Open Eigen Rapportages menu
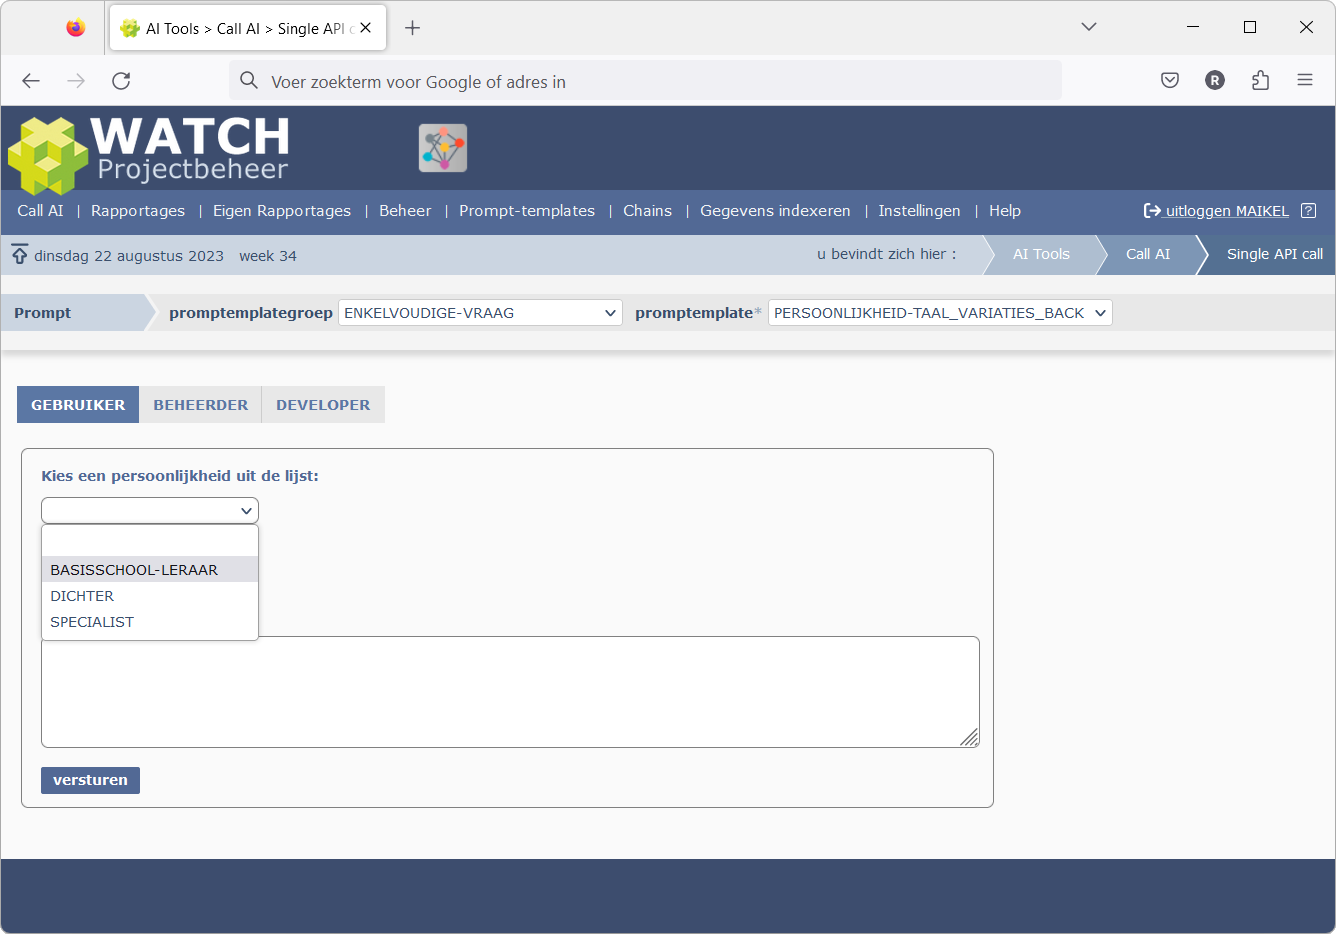Image resolution: width=1336 pixels, height=934 pixels. pyautogui.click(x=282, y=211)
